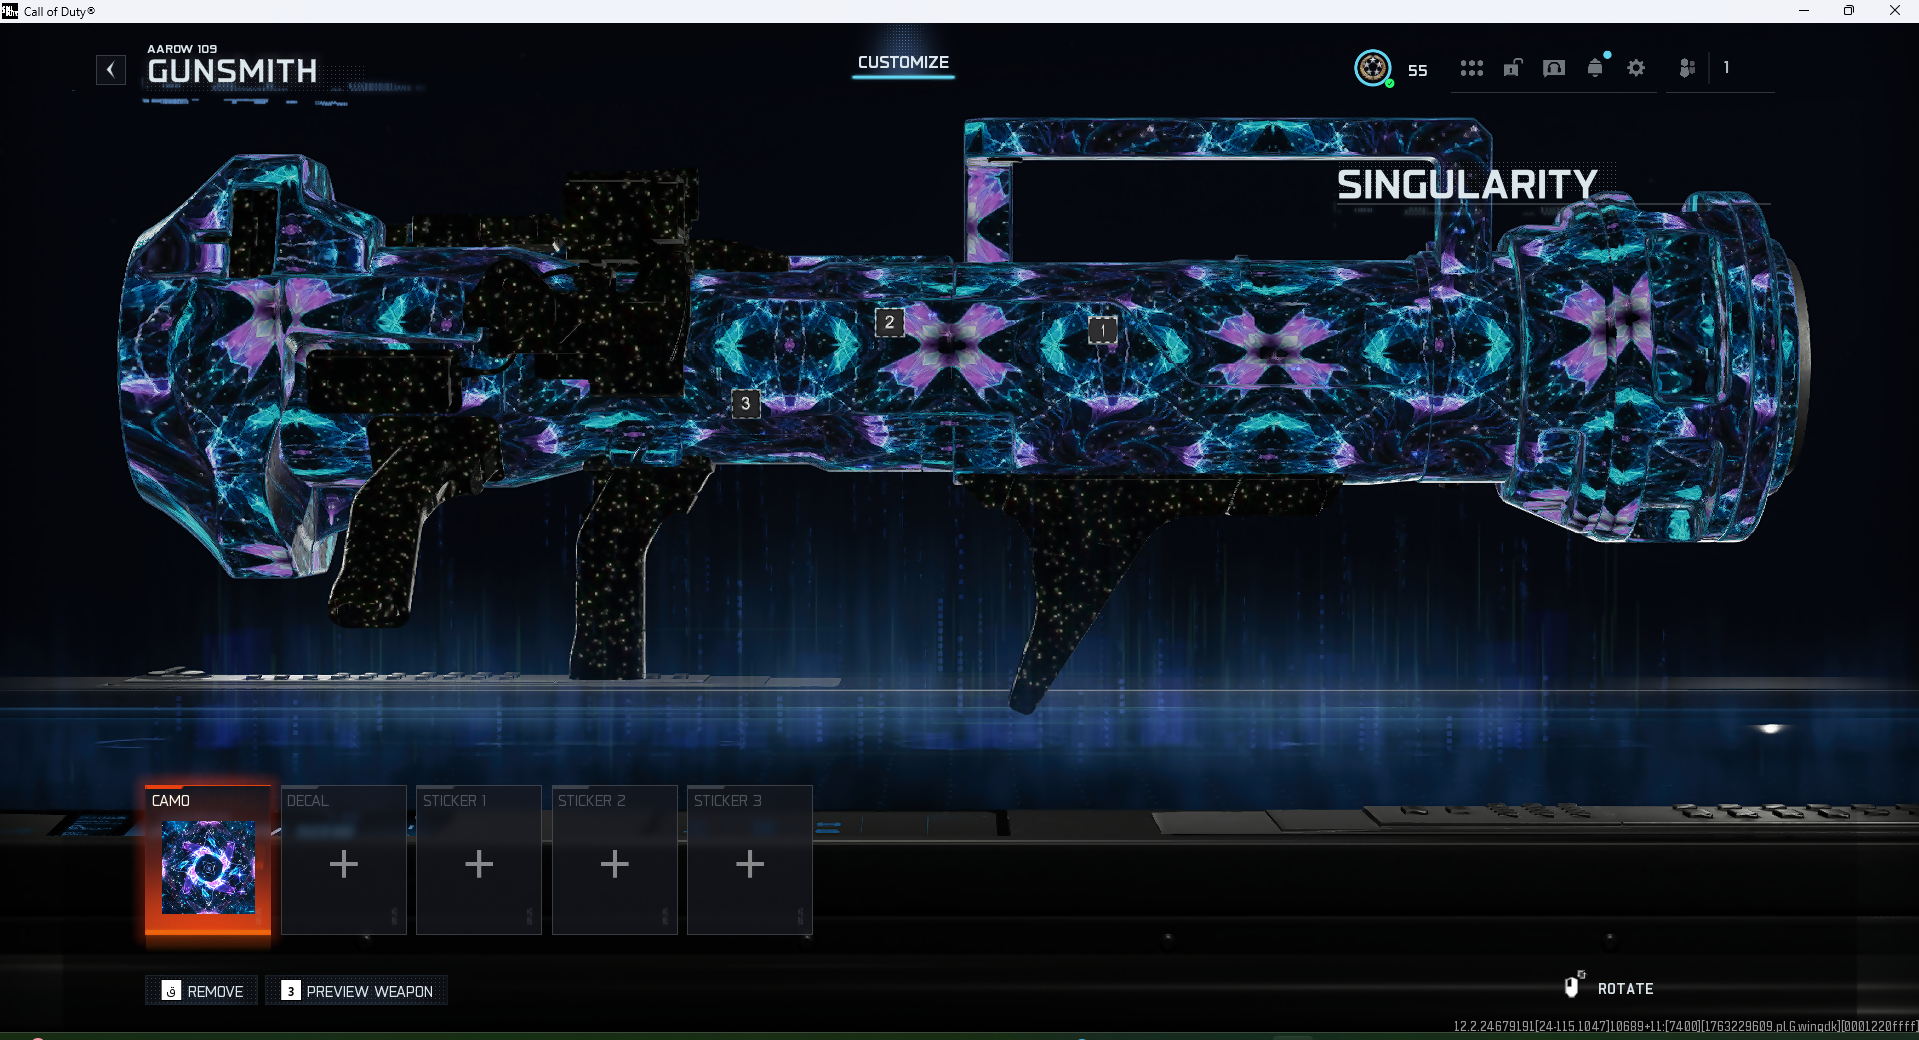Add a sticker in Sticker 1 slot
1919x1040 pixels.
479,863
